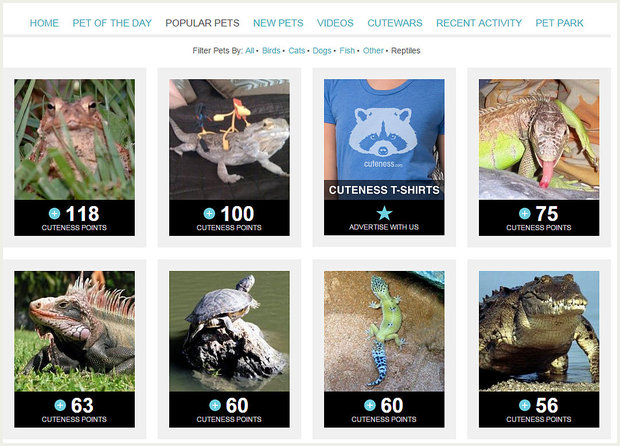Vote plus on the 56-point crocodile
This screenshot has width=620, height=446.
(524, 406)
